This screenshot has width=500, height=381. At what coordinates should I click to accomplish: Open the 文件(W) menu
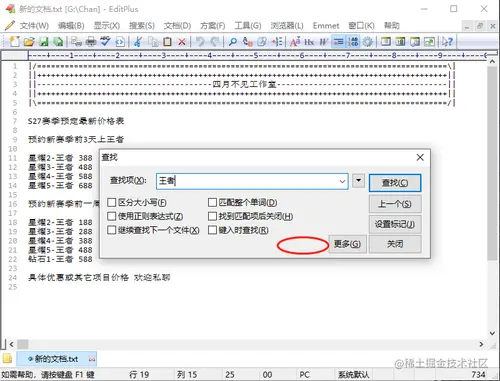pyautogui.click(x=34, y=26)
